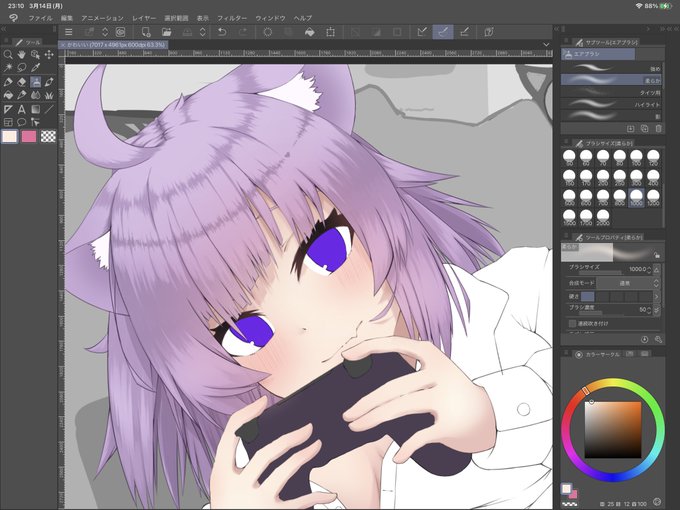Toggle the third snap button in command bar
Image resolution: width=680 pixels, height=510 pixels.
(x=464, y=32)
